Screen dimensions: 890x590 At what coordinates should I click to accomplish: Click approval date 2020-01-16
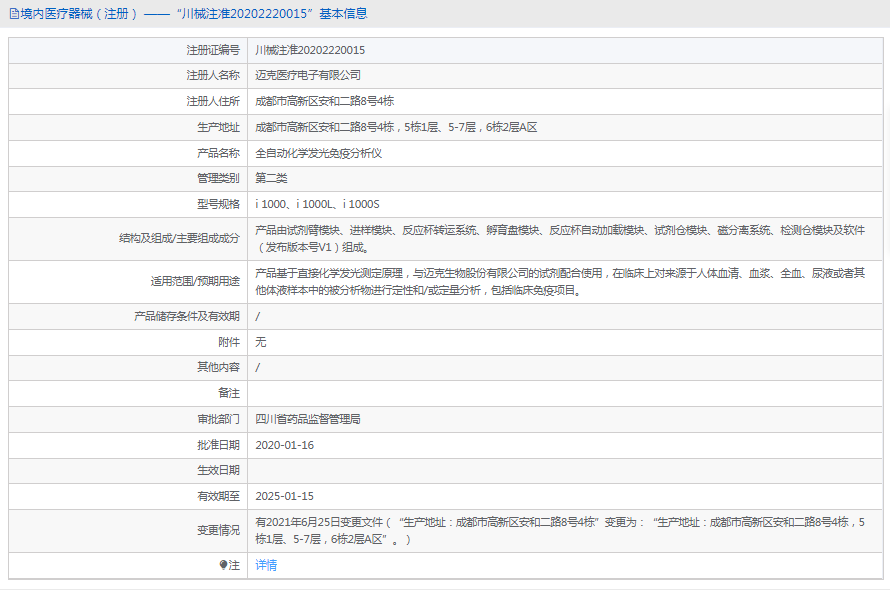284,445
